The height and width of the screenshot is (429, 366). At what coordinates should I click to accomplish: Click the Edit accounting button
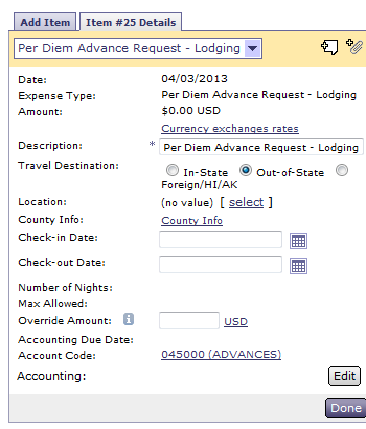pos(344,376)
